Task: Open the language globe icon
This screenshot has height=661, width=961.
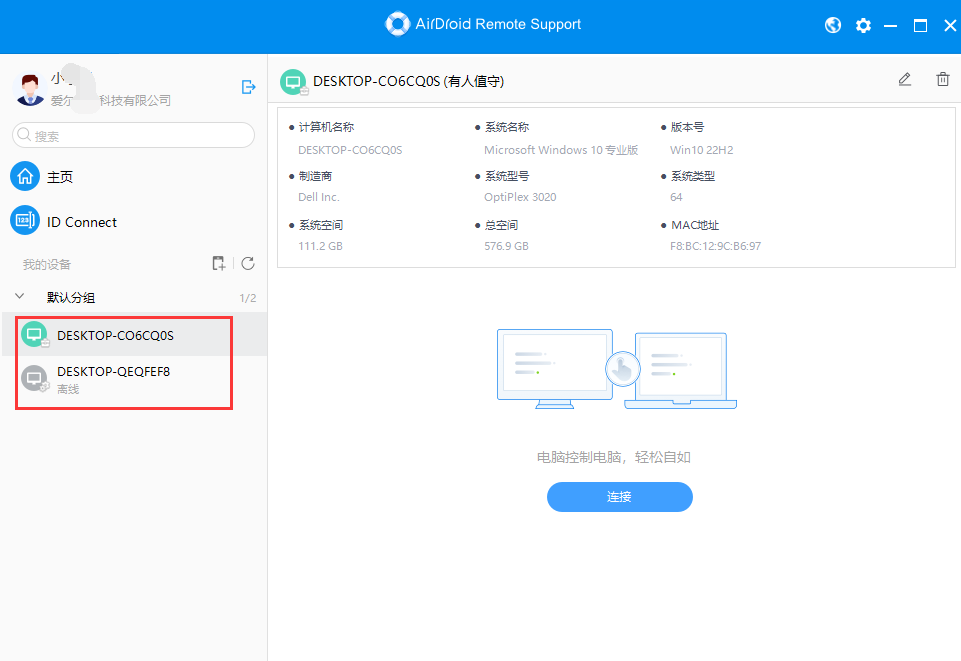Action: click(x=832, y=25)
